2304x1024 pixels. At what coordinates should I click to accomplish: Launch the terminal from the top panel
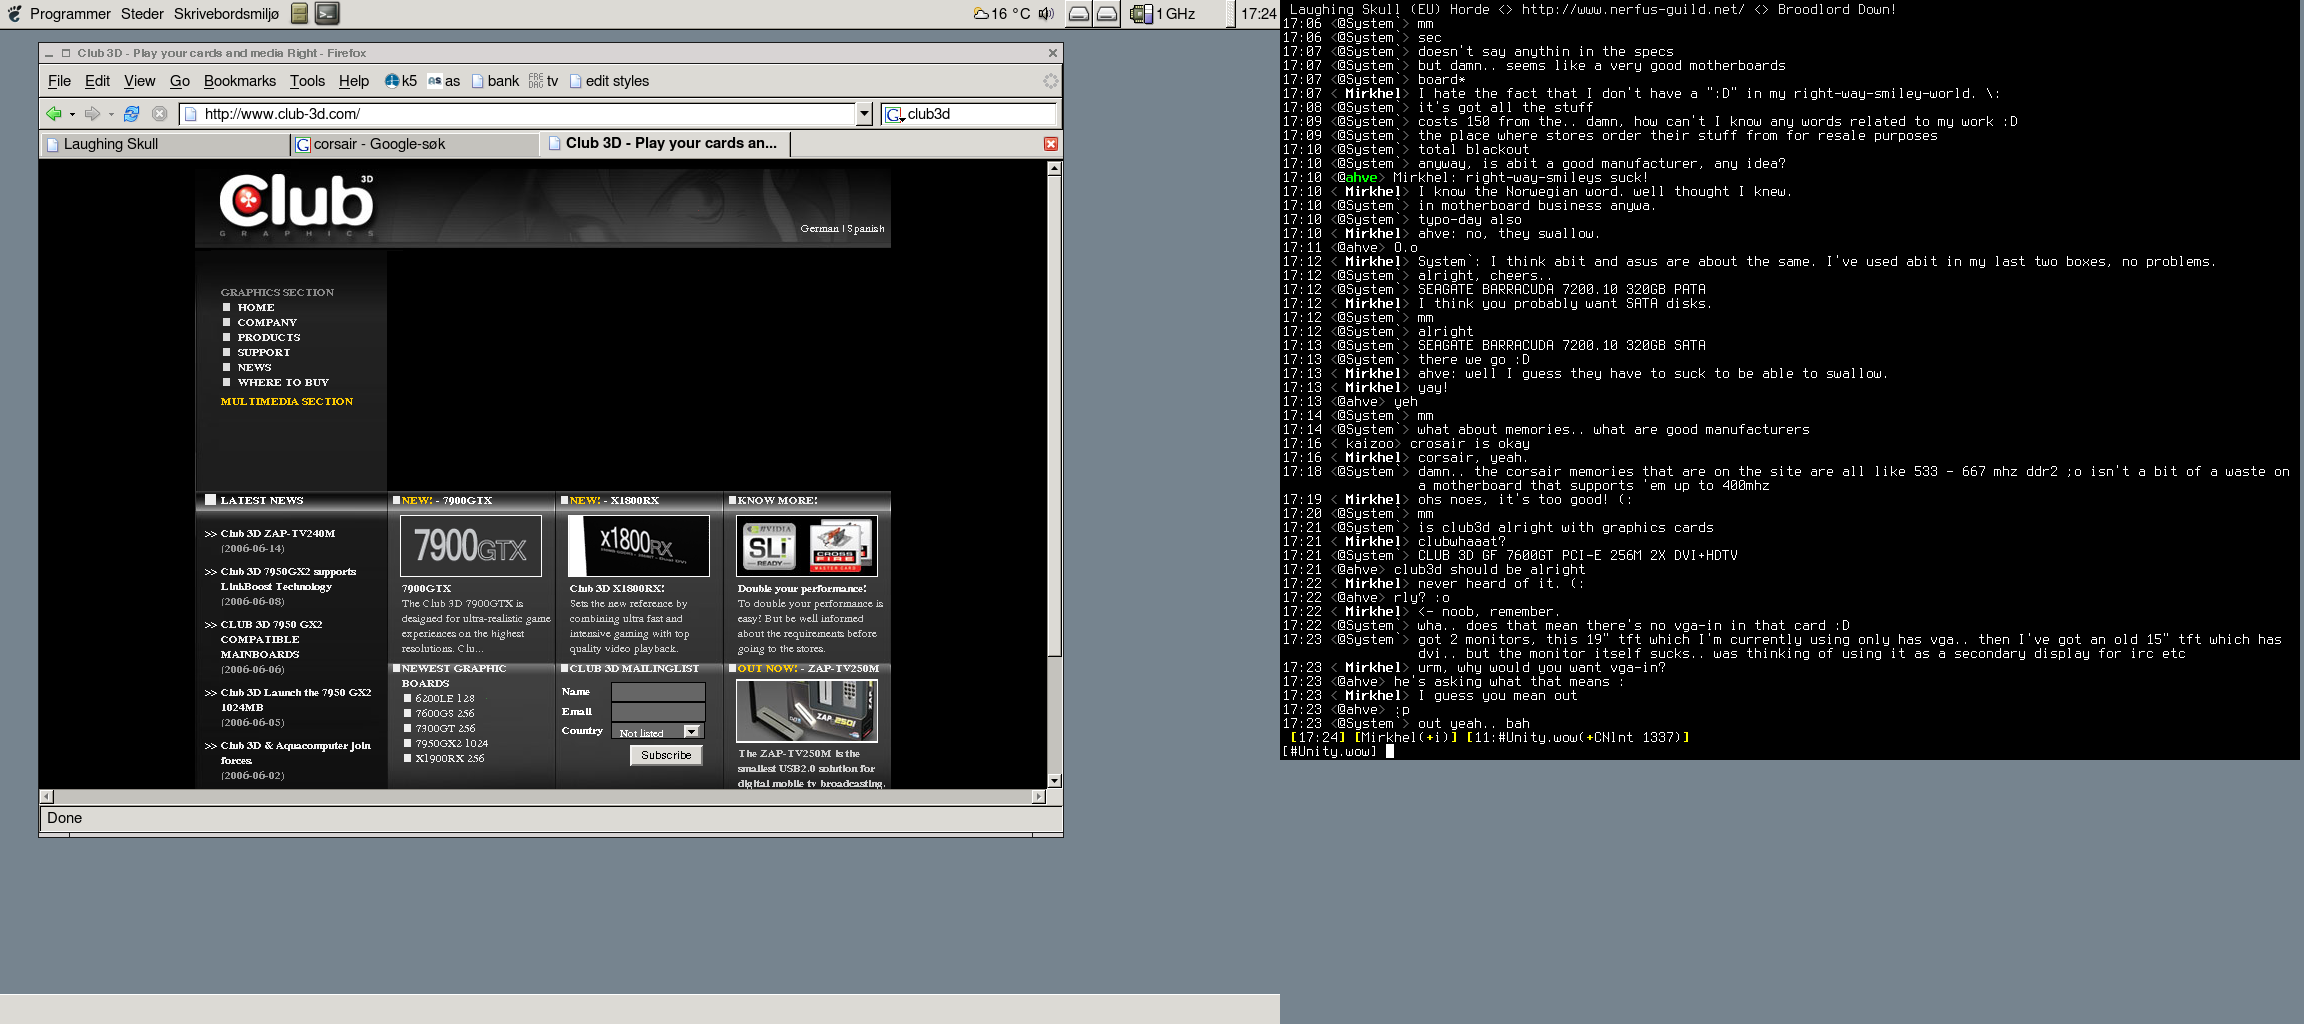[x=327, y=13]
